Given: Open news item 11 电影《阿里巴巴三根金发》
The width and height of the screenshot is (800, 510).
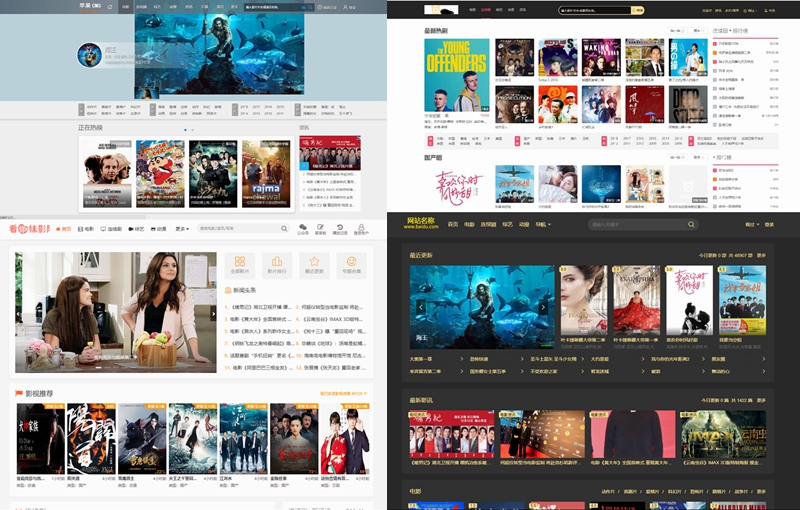Looking at the screenshot, I should tap(258, 368).
